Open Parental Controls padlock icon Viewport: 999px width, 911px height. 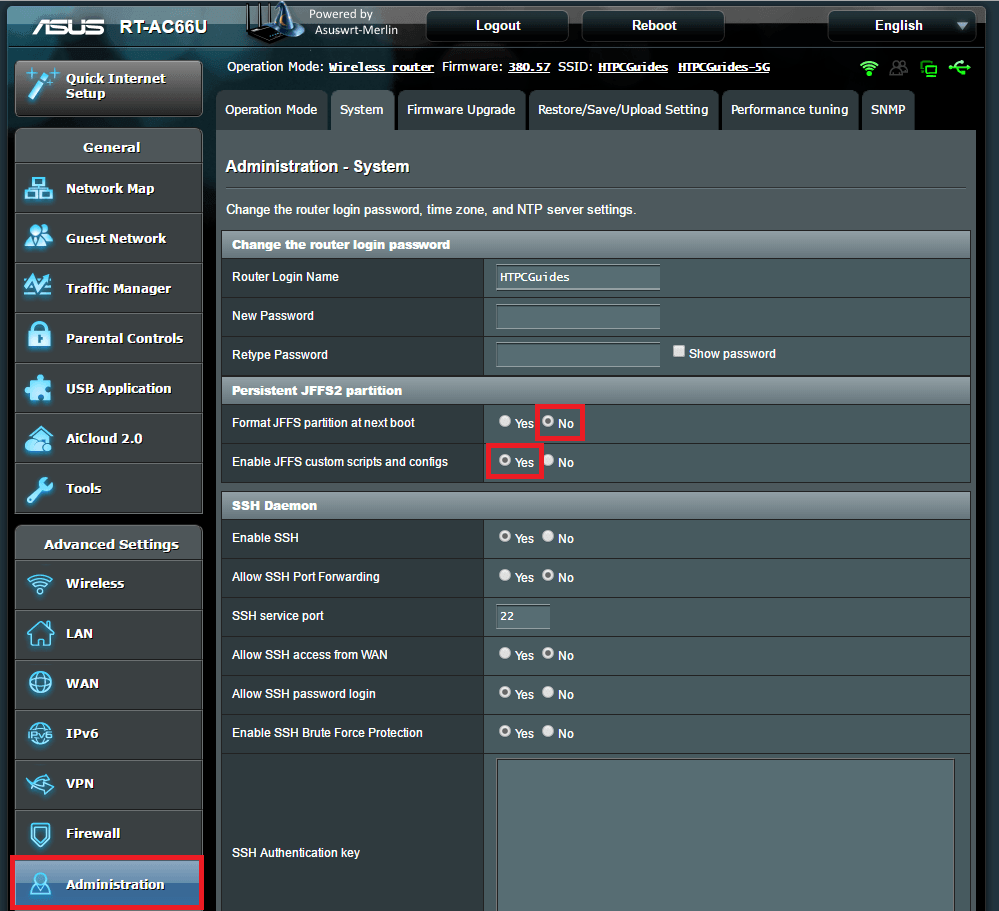[40, 338]
